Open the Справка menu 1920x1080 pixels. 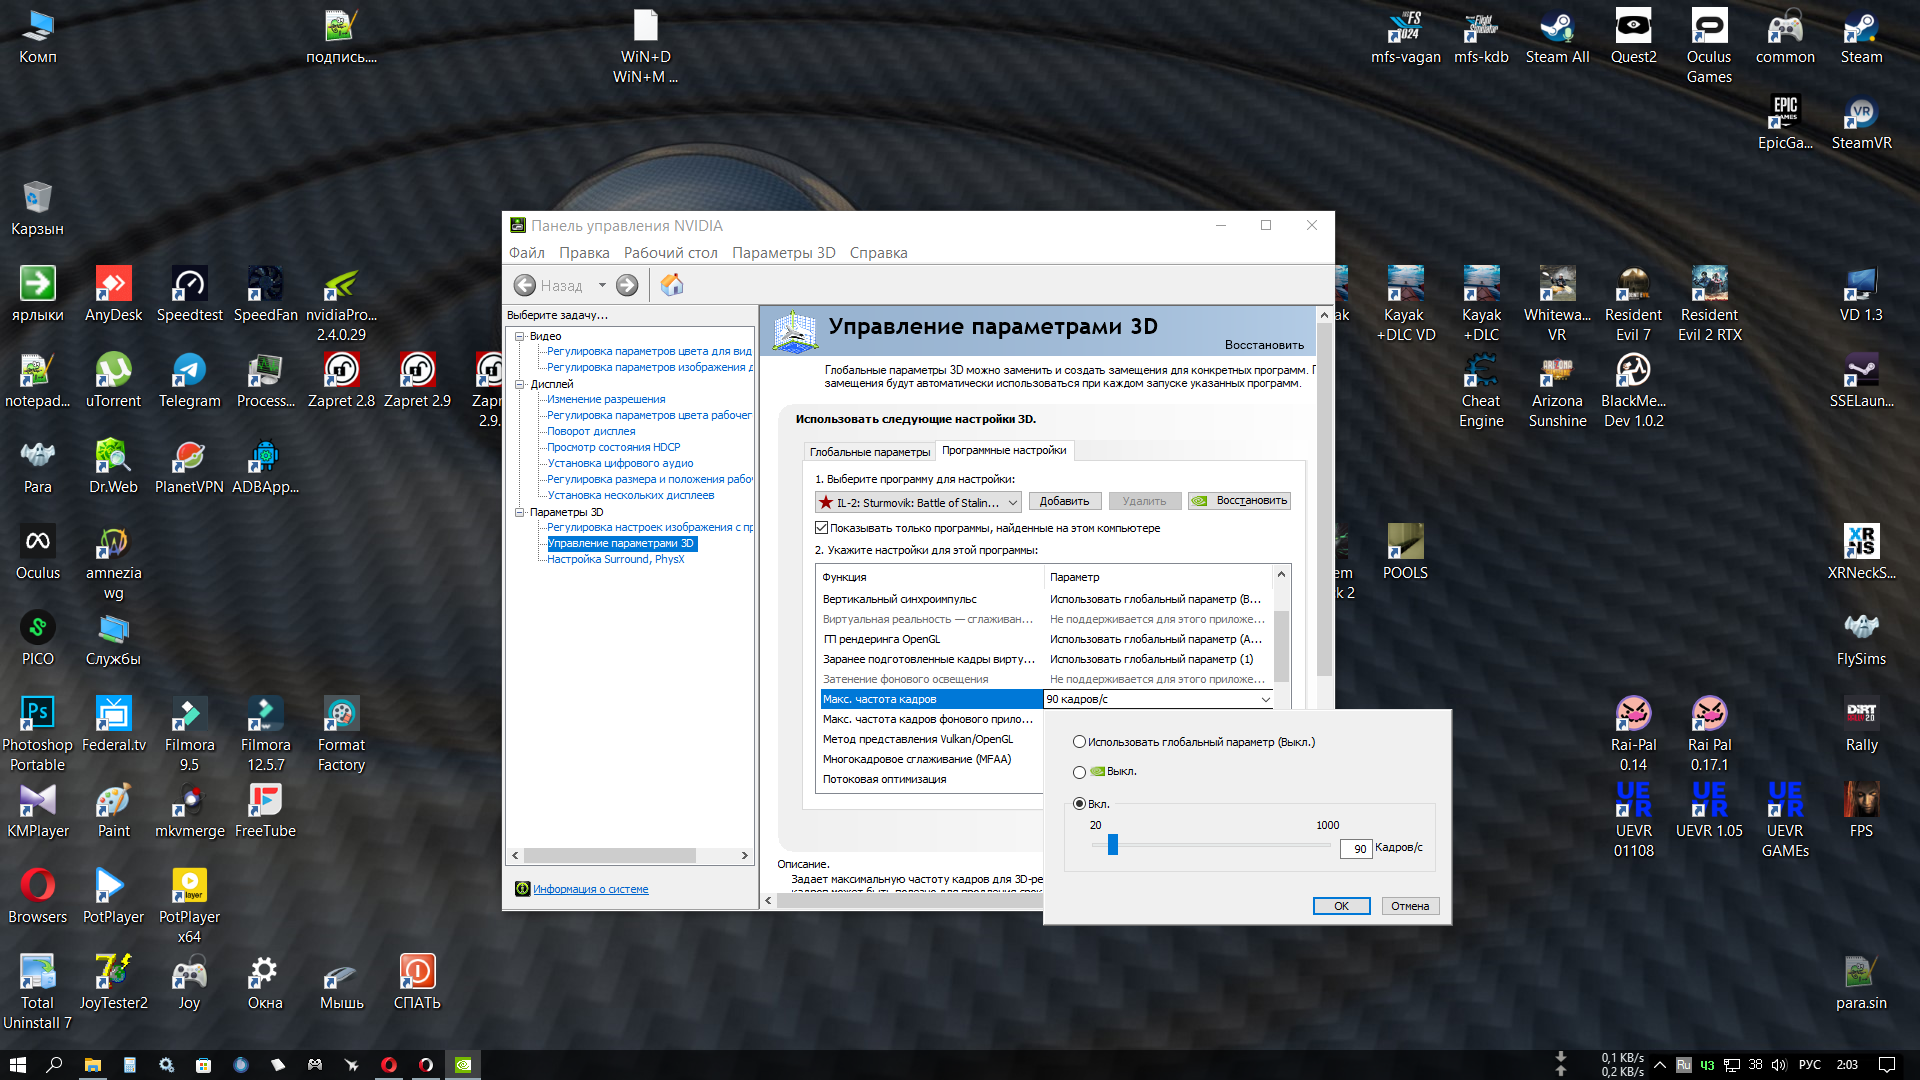coord(878,253)
